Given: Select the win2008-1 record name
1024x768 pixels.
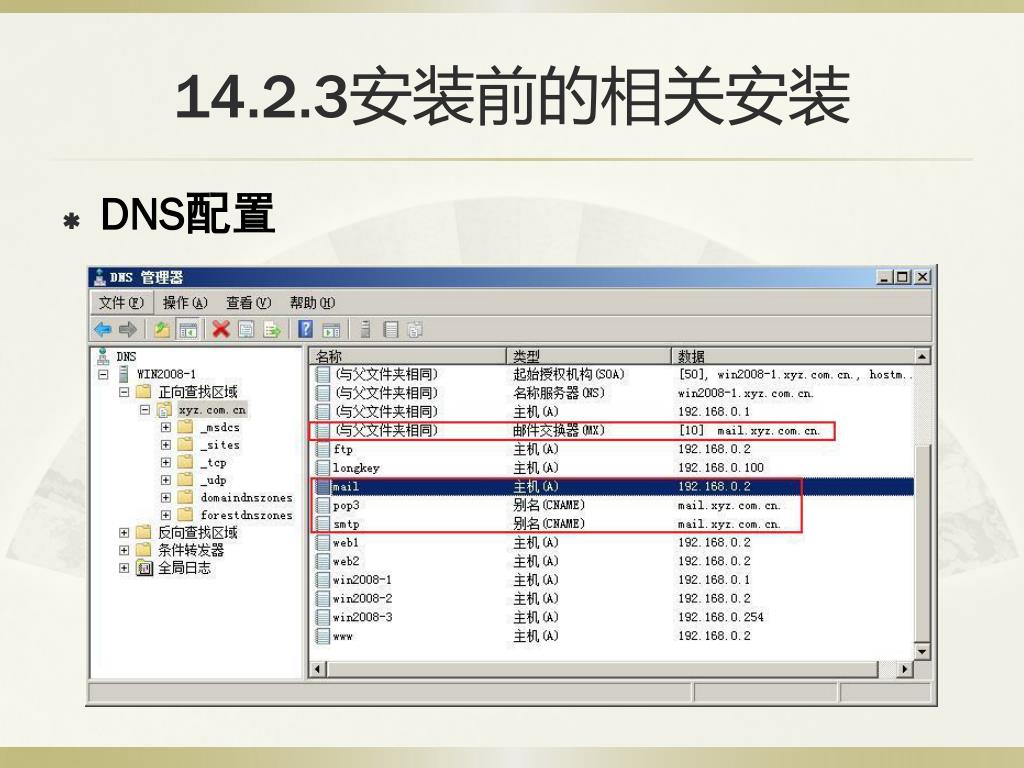Looking at the screenshot, I should coord(362,580).
